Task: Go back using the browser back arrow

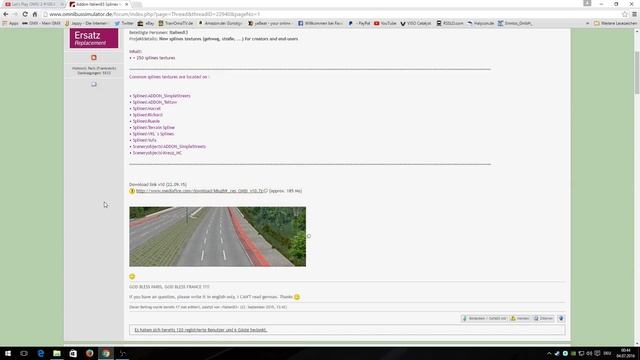Action: (x=6, y=14)
